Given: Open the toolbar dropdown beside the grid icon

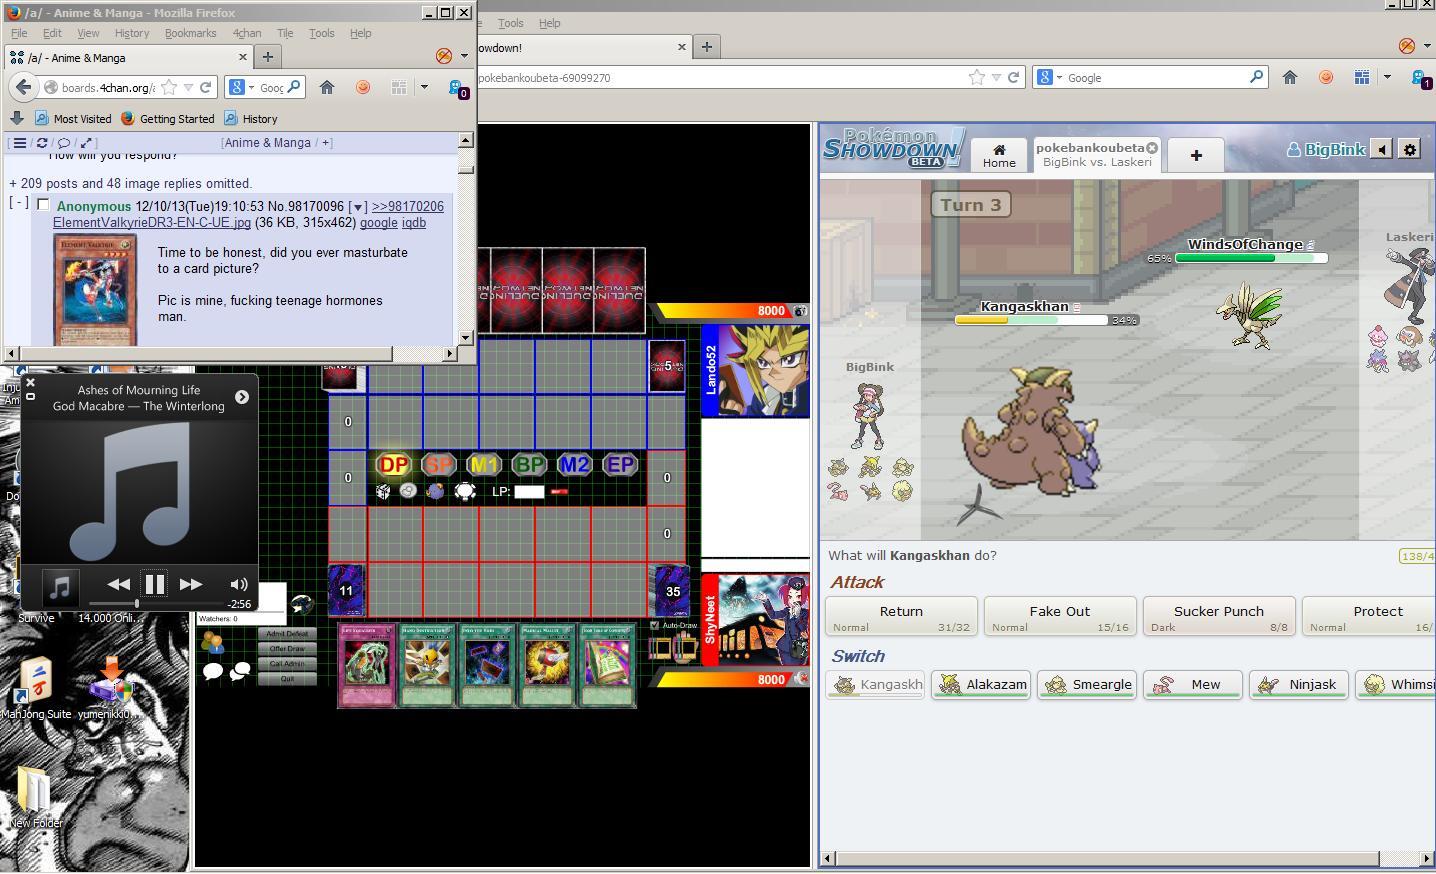Looking at the screenshot, I should click(x=424, y=87).
